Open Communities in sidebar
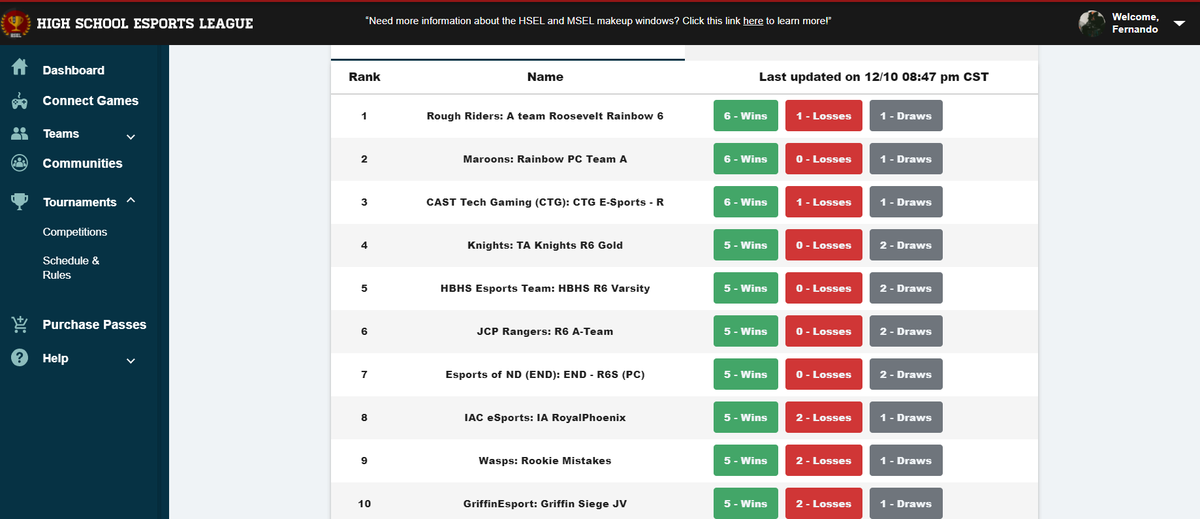 pyautogui.click(x=82, y=163)
